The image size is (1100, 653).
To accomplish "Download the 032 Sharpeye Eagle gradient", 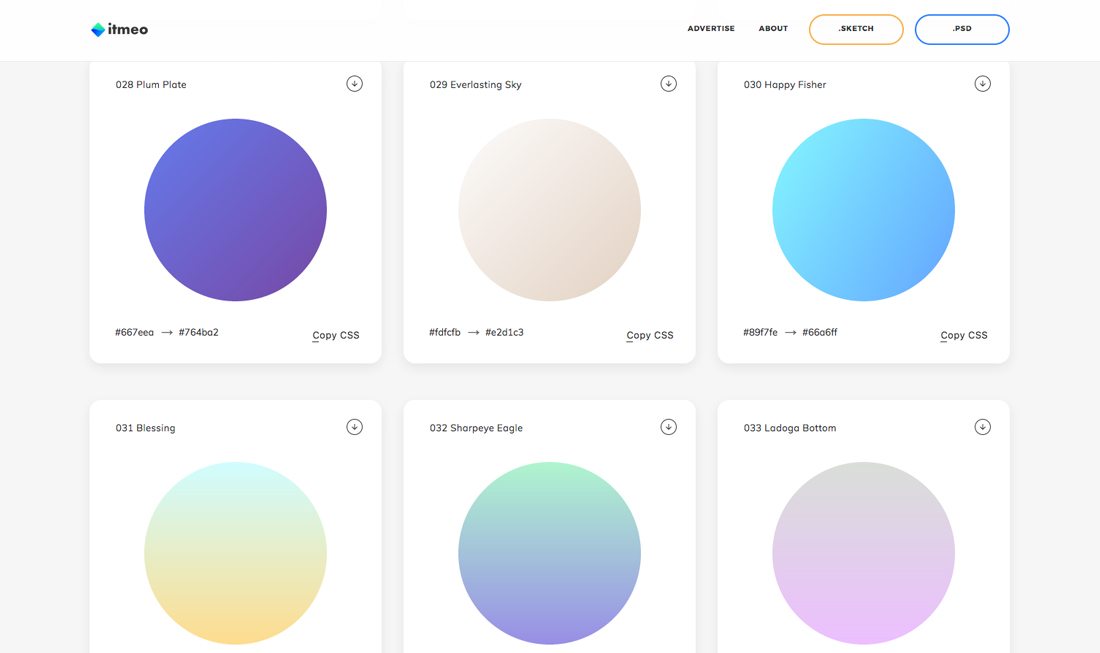I will 669,426.
